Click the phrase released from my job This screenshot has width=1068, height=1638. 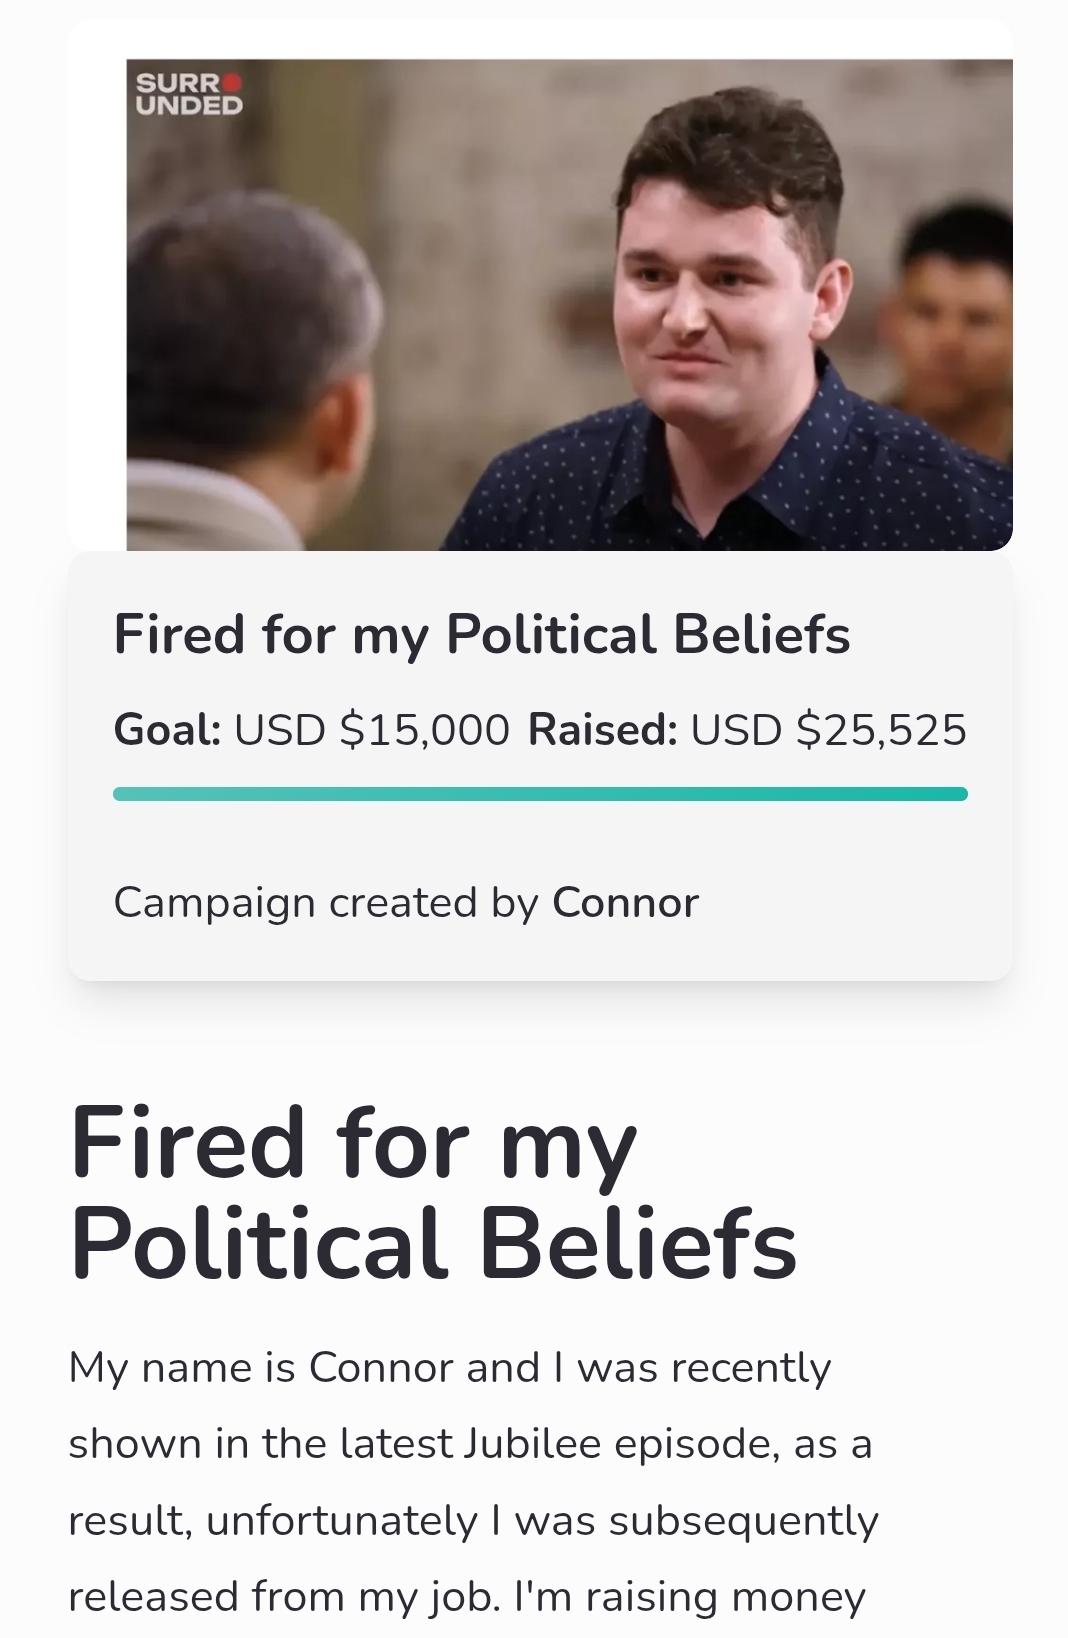click(283, 1597)
